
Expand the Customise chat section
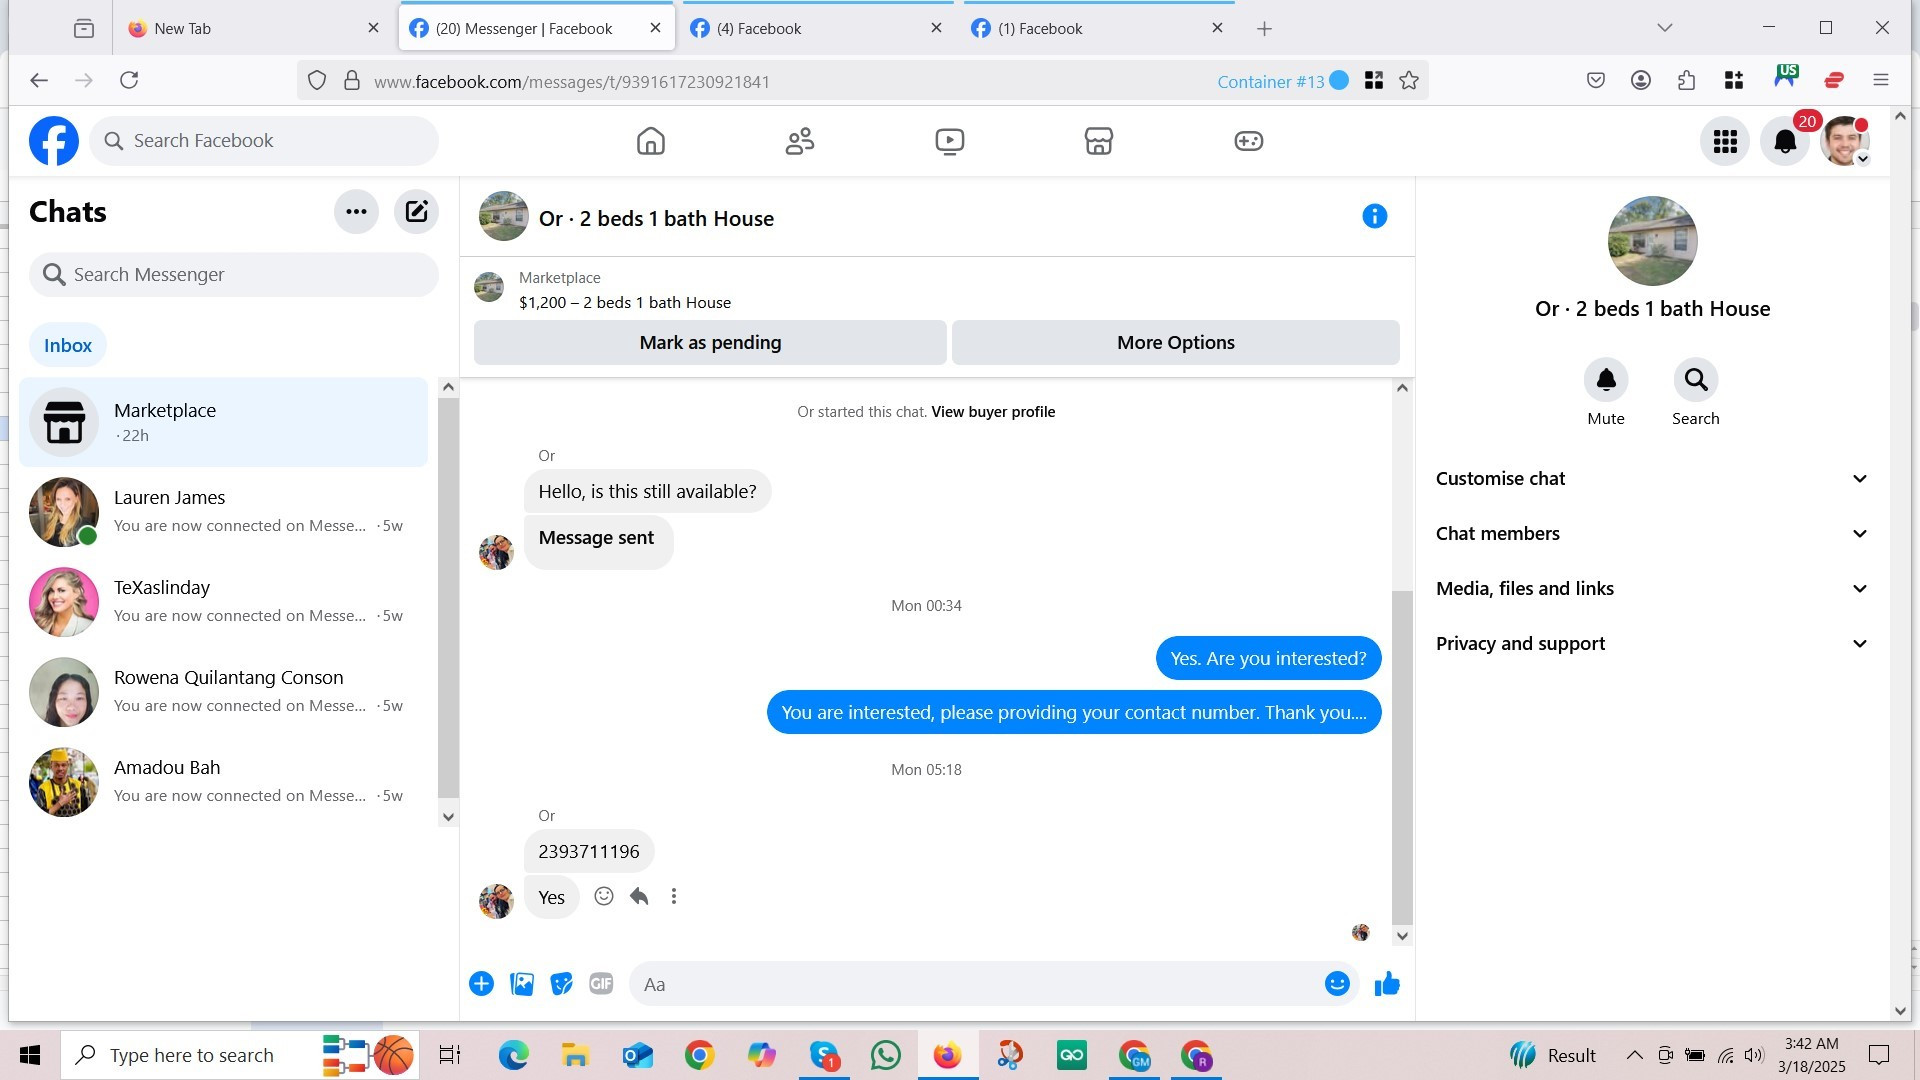point(1652,478)
